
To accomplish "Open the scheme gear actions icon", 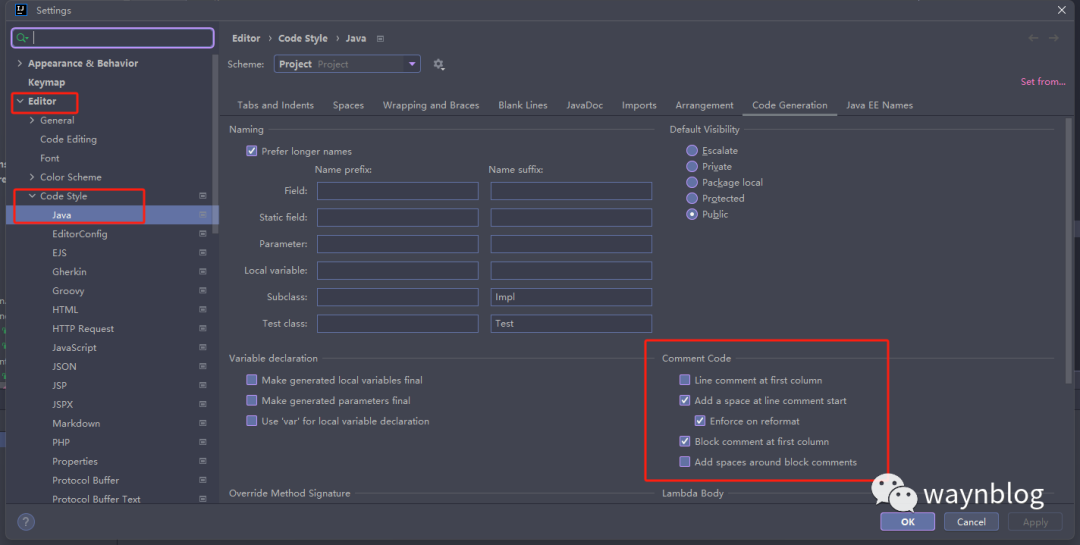I will 438,64.
